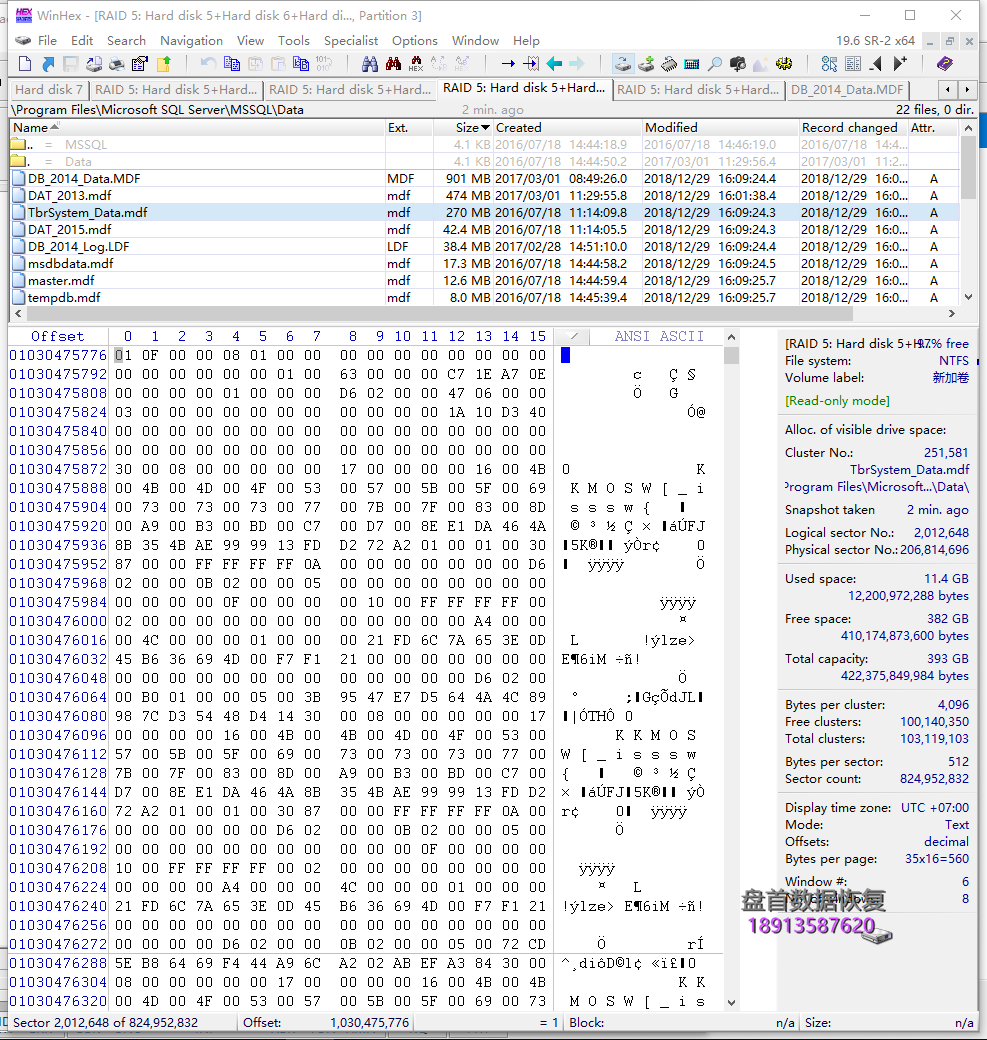Viewport: 987px width, 1040px height.
Task: Click the Clone Disk green-plus icon
Action: (646, 64)
